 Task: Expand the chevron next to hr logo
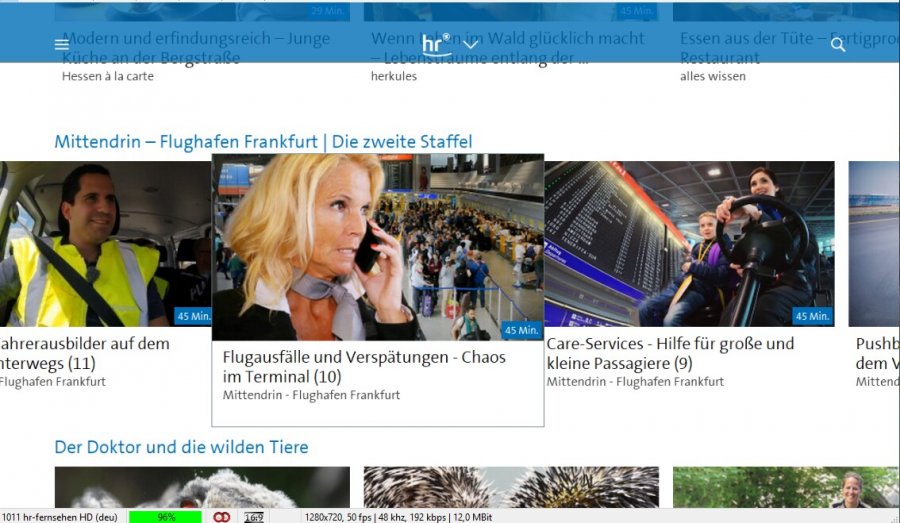471,44
